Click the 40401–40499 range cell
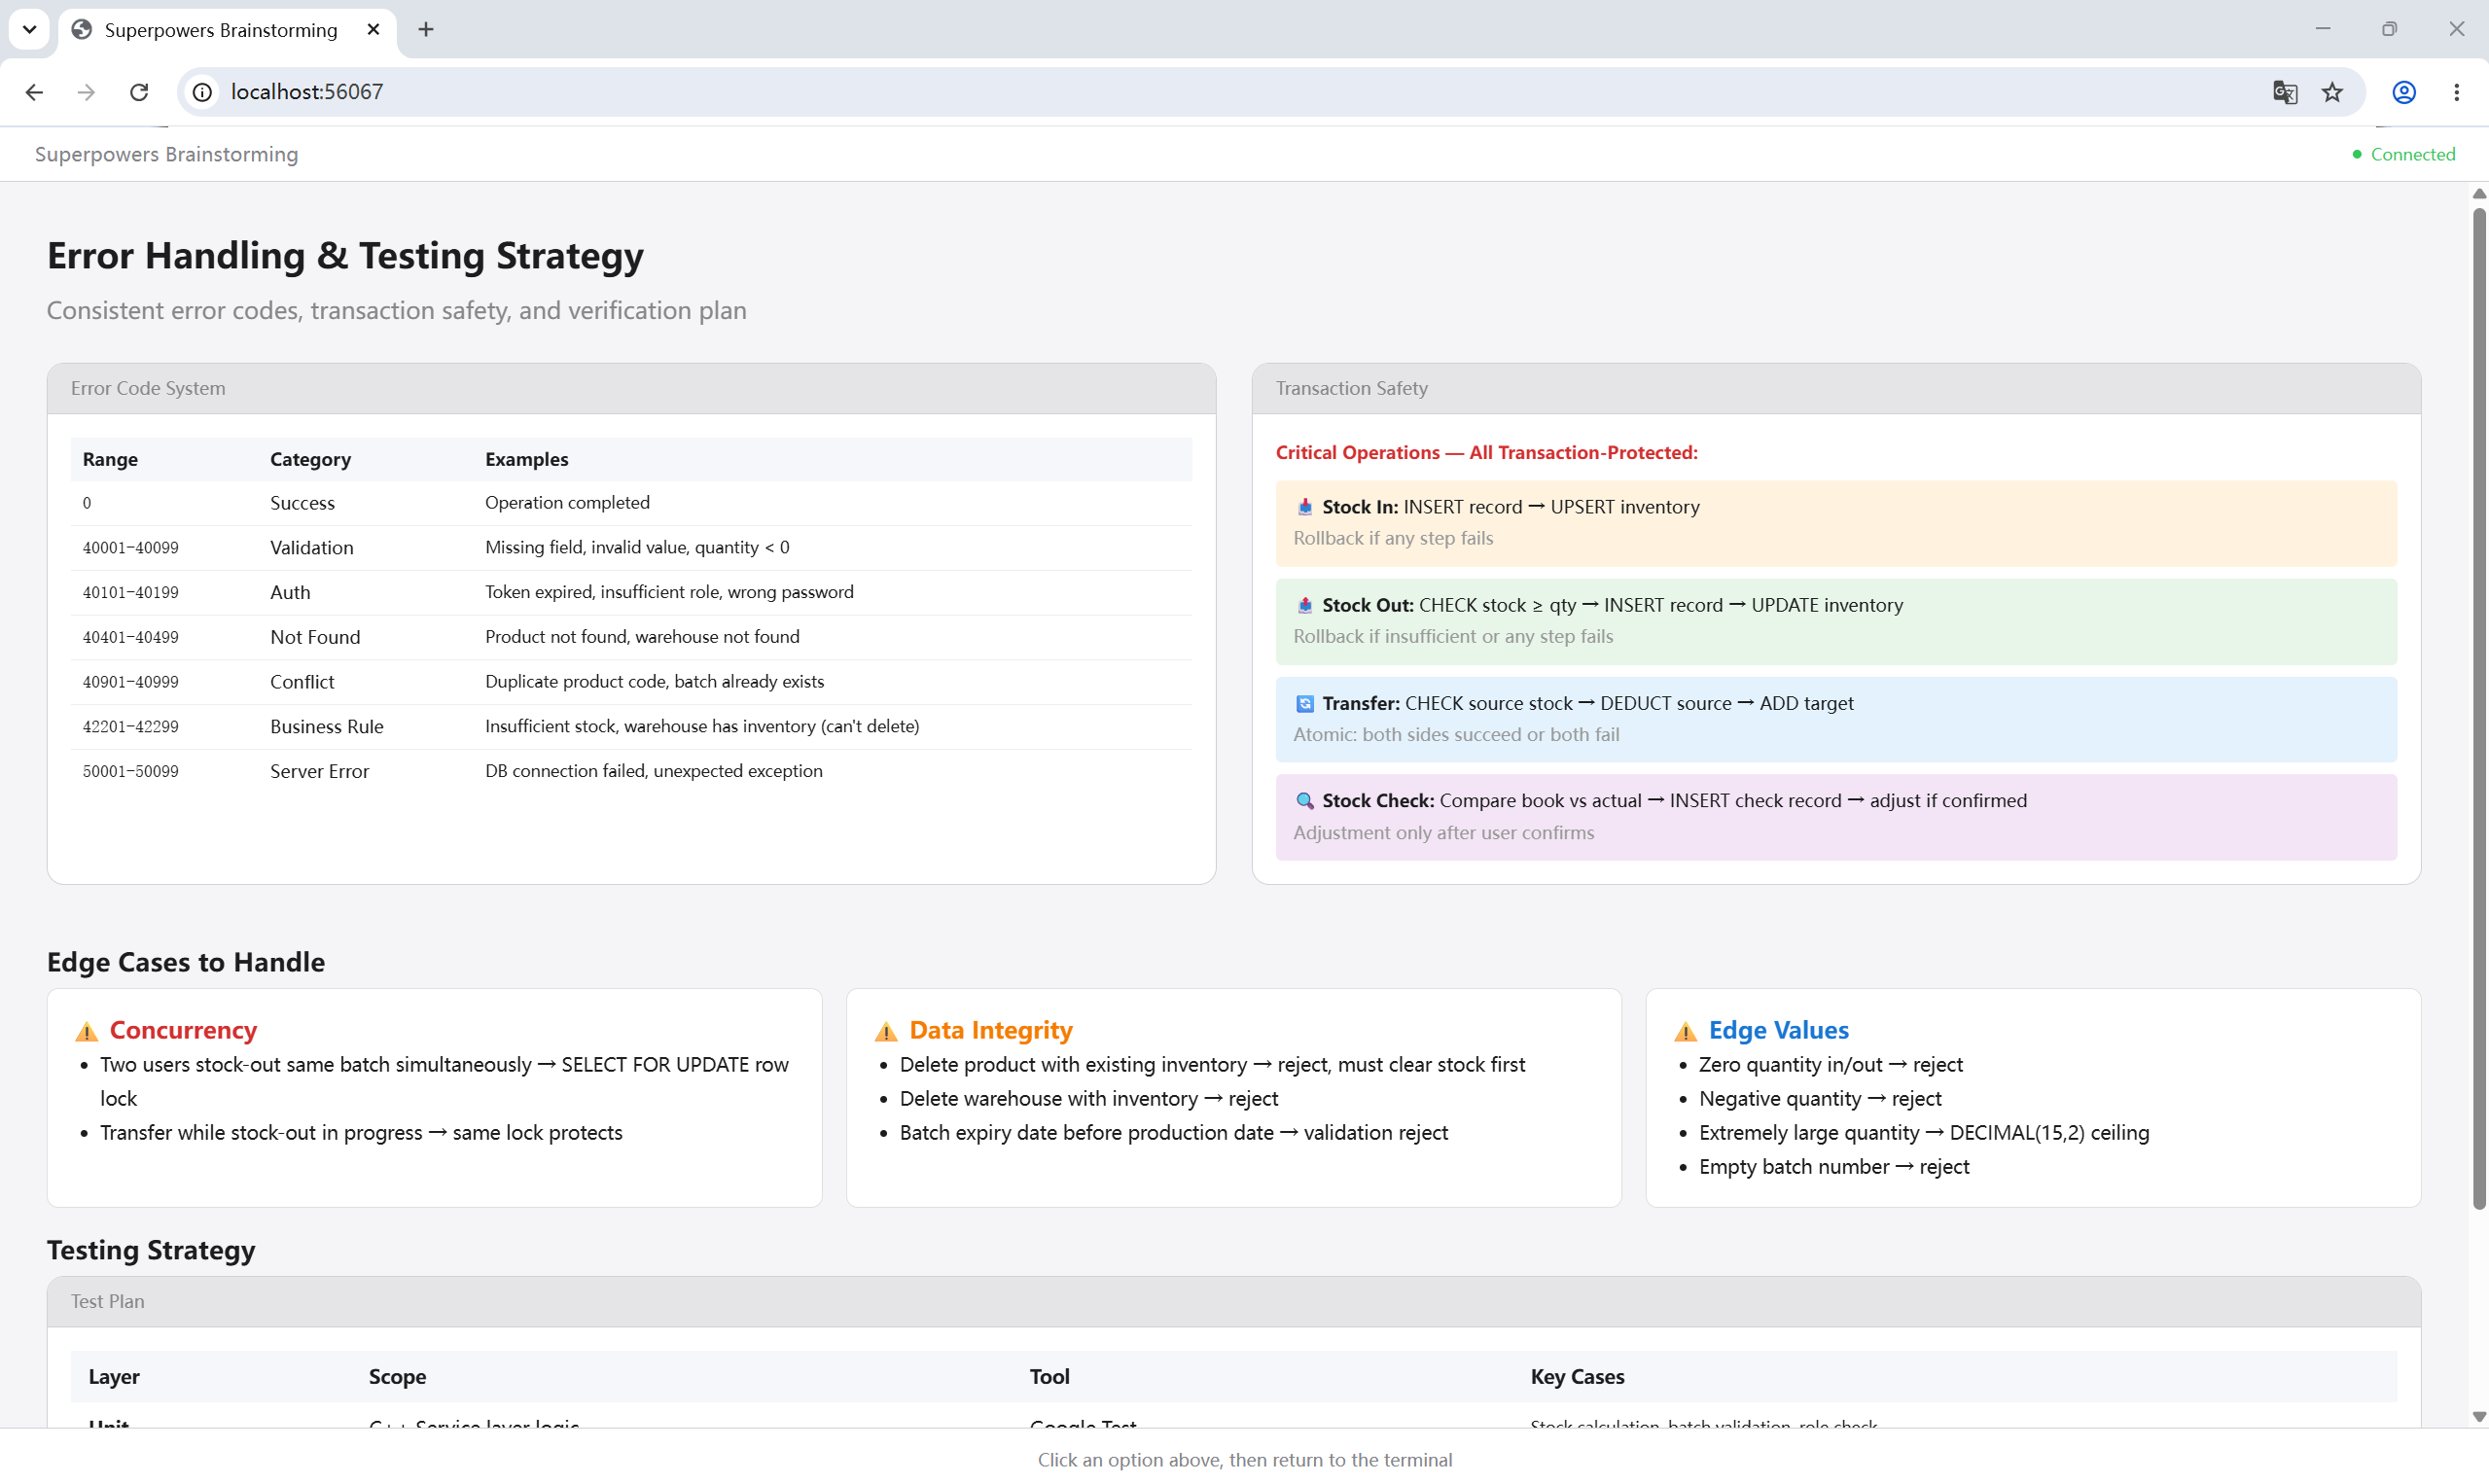 coord(130,638)
